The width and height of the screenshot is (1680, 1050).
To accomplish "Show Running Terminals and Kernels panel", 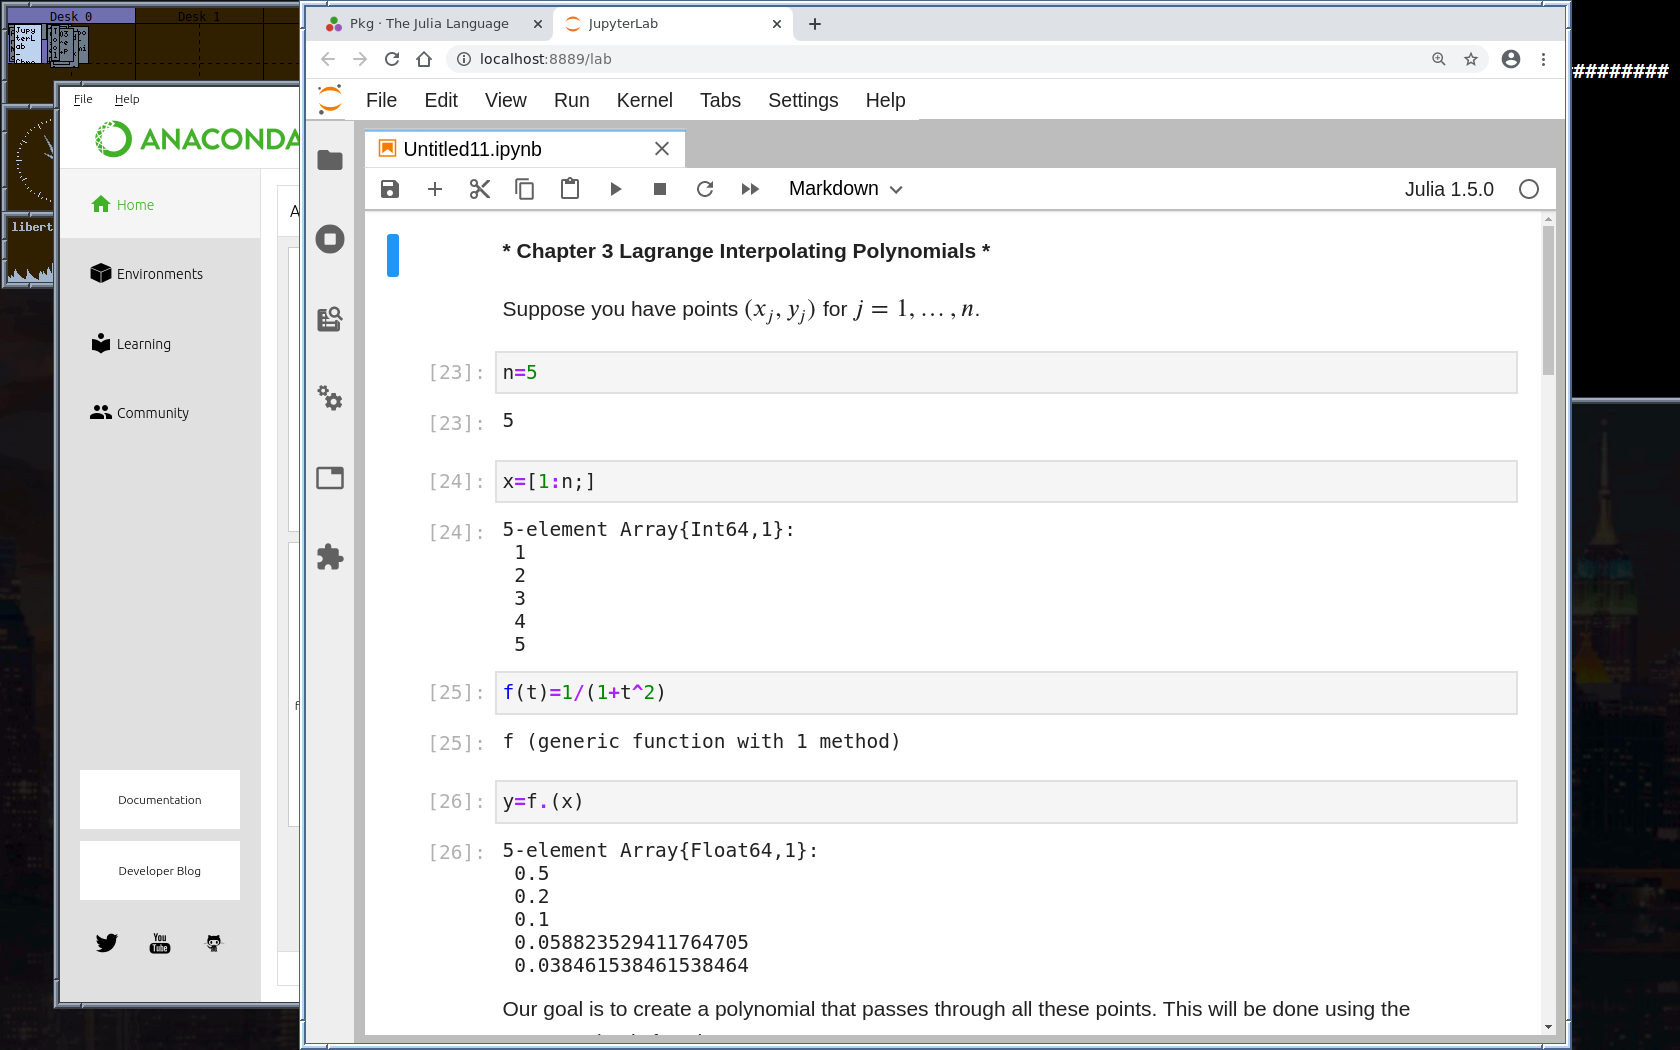I will 330,239.
